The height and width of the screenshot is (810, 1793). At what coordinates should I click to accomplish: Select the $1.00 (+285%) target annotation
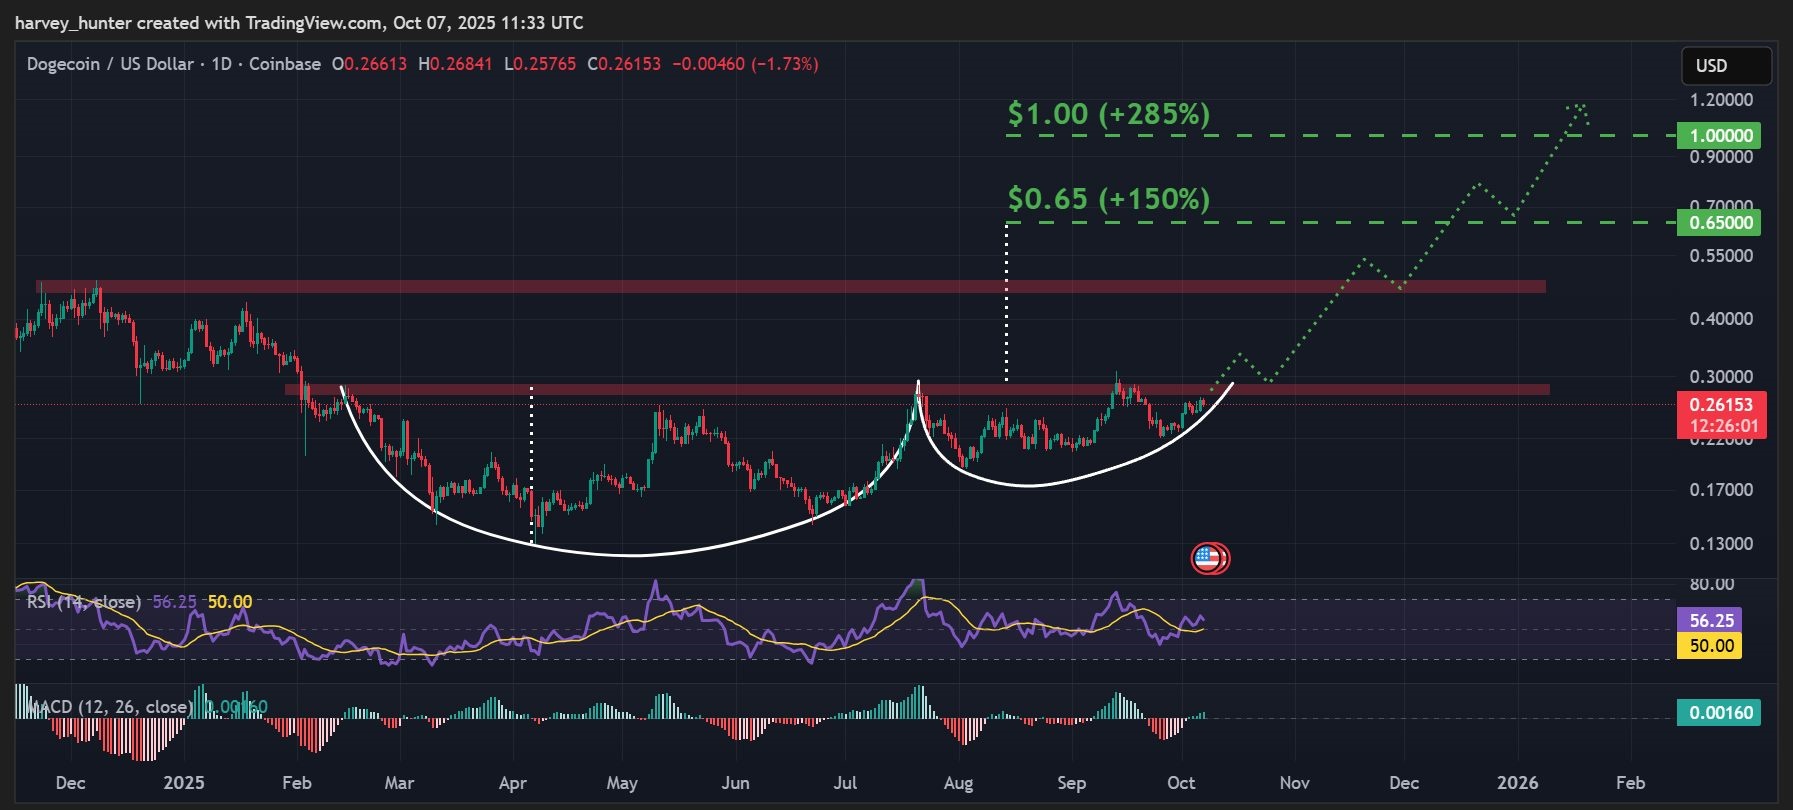point(1108,114)
